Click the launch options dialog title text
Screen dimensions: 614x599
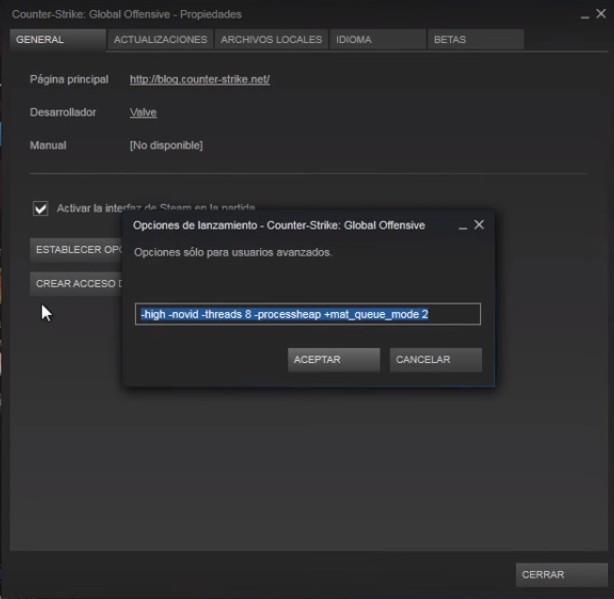click(279, 226)
